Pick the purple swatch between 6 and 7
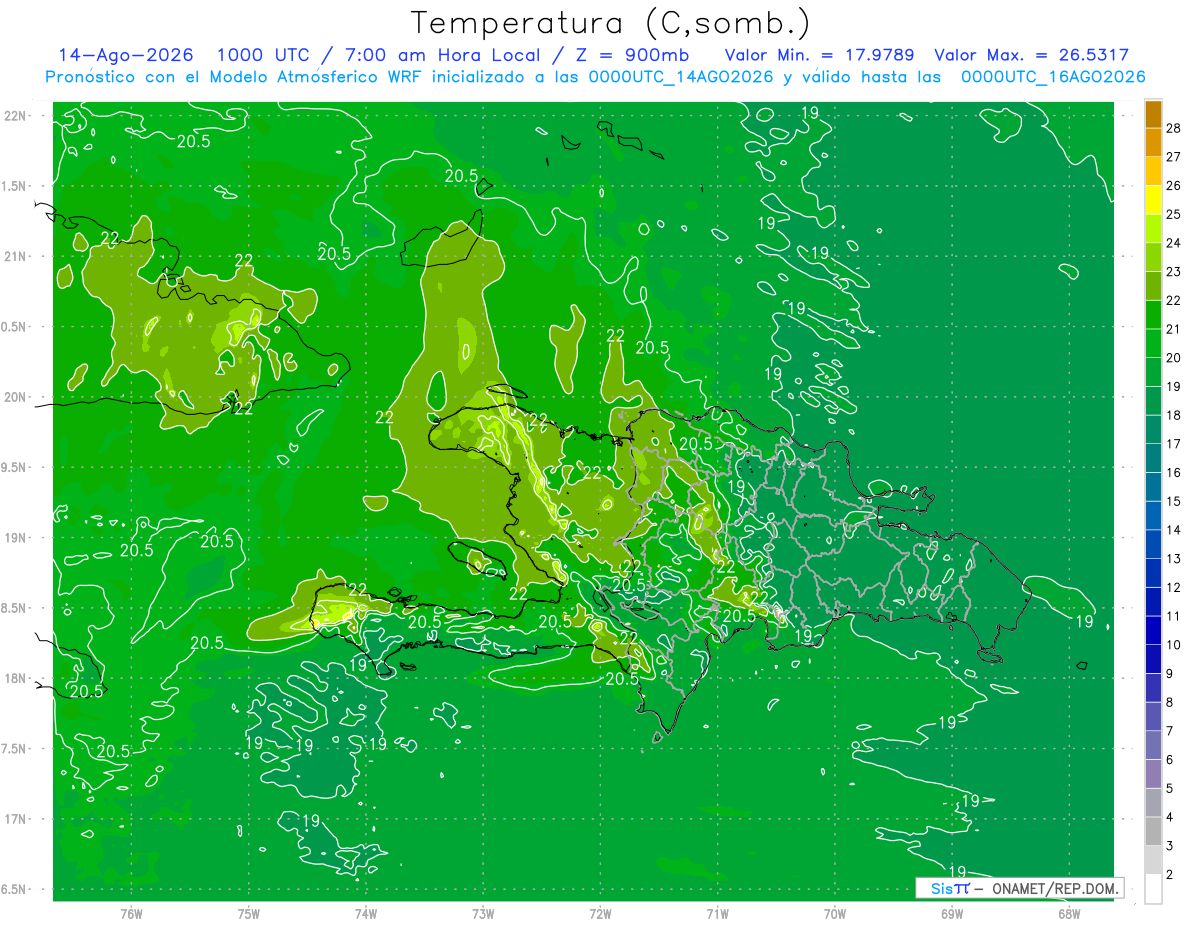The width and height of the screenshot is (1200, 927). [x=1153, y=746]
